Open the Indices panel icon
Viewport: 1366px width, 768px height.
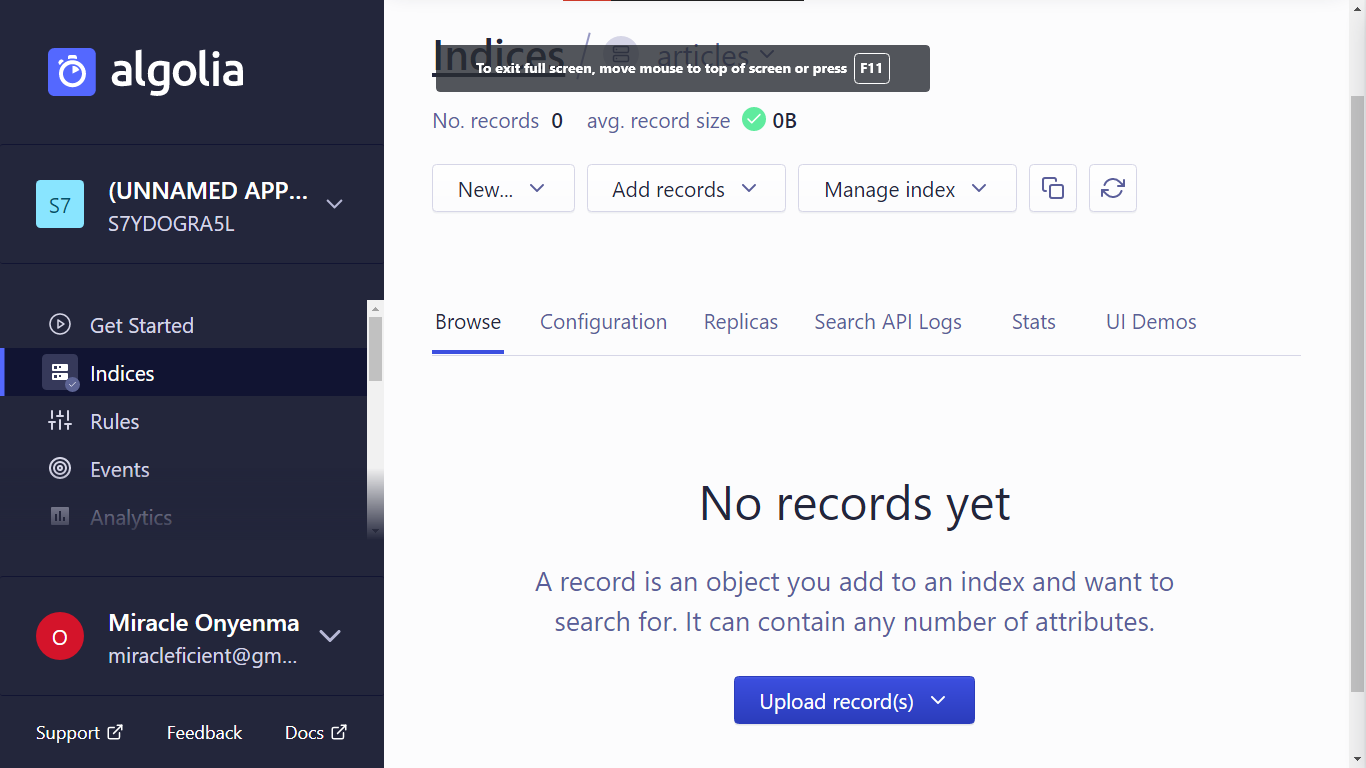[60, 372]
